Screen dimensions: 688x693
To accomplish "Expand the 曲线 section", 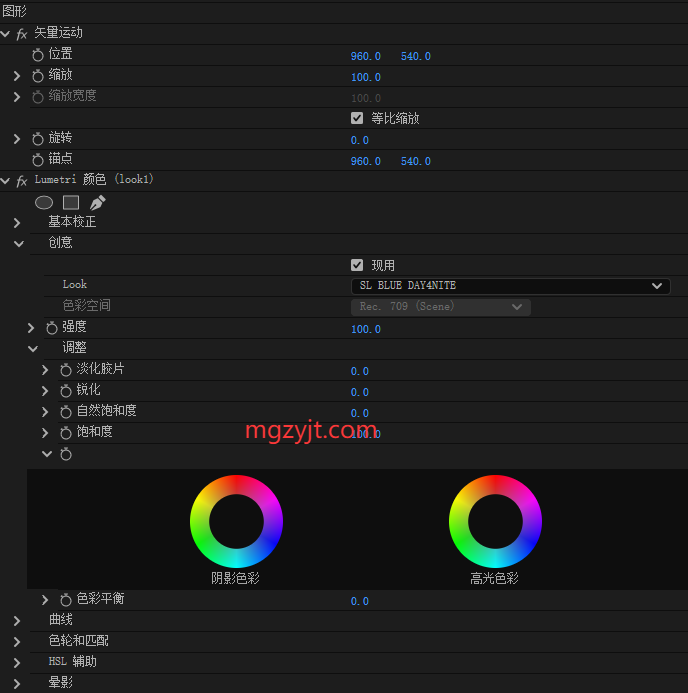I will (17, 621).
